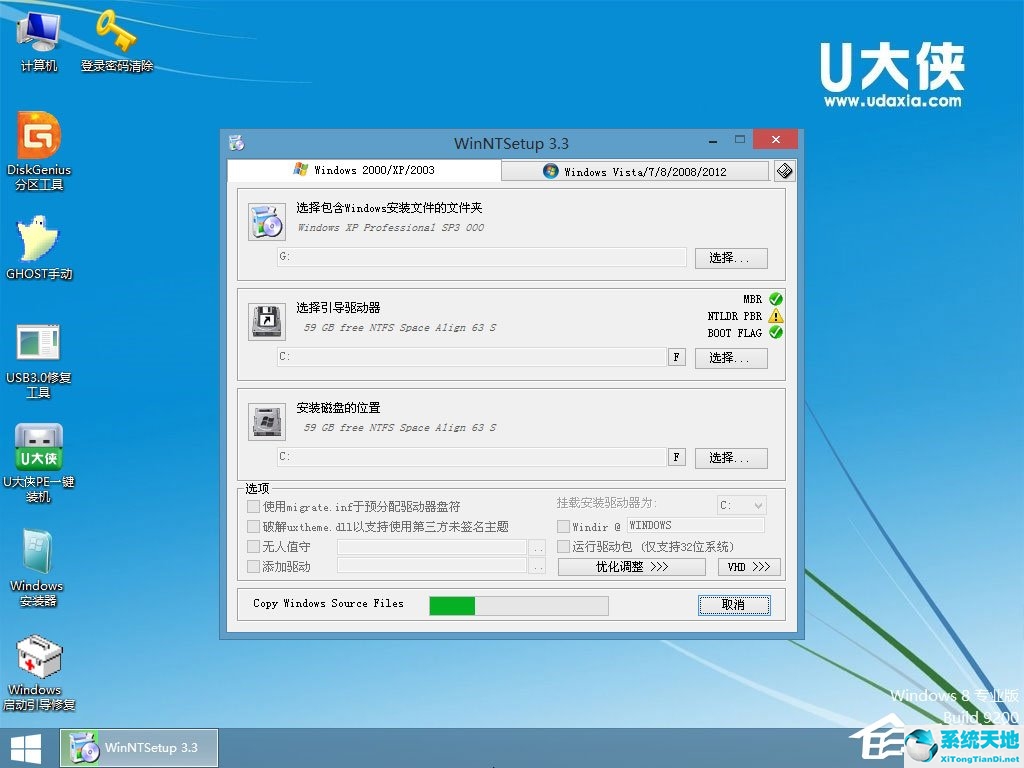Screen dimensions: 1024x768
Task: Expand the VHD options panel
Action: [x=749, y=567]
